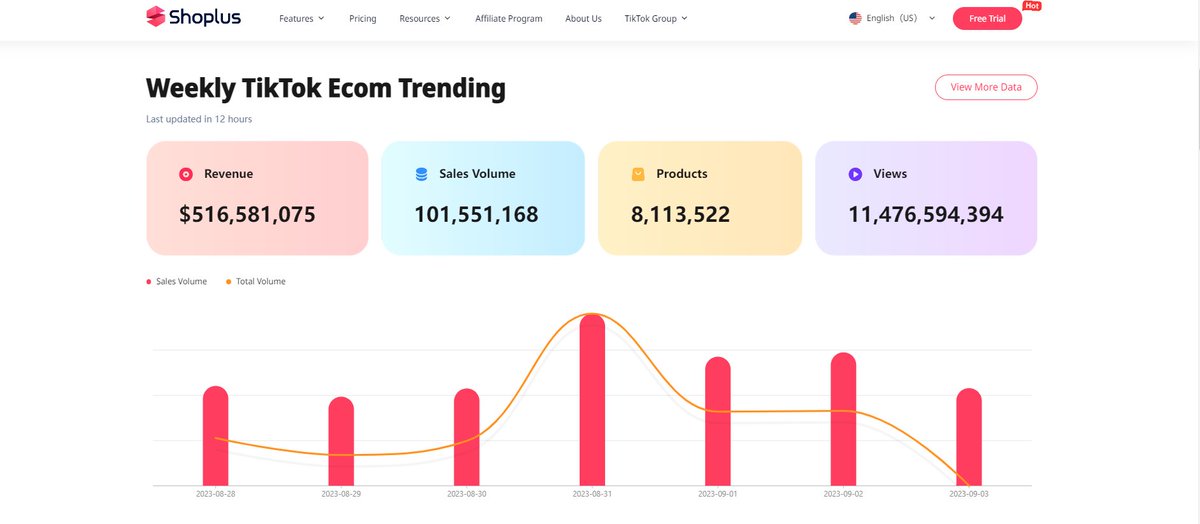Go to About Us
1200x524 pixels.
tap(583, 18)
